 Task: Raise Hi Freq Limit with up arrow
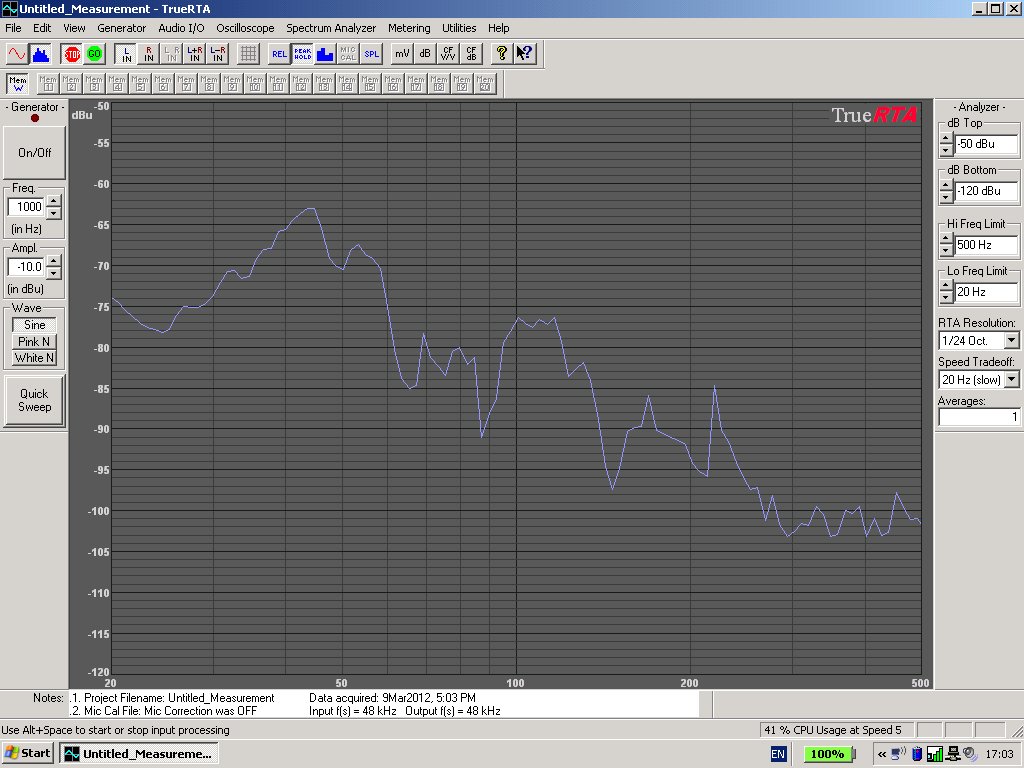(946, 240)
